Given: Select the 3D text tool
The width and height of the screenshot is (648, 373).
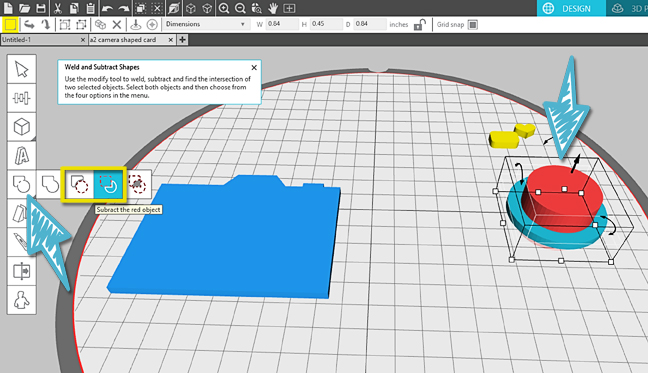Looking at the screenshot, I should click(21, 155).
